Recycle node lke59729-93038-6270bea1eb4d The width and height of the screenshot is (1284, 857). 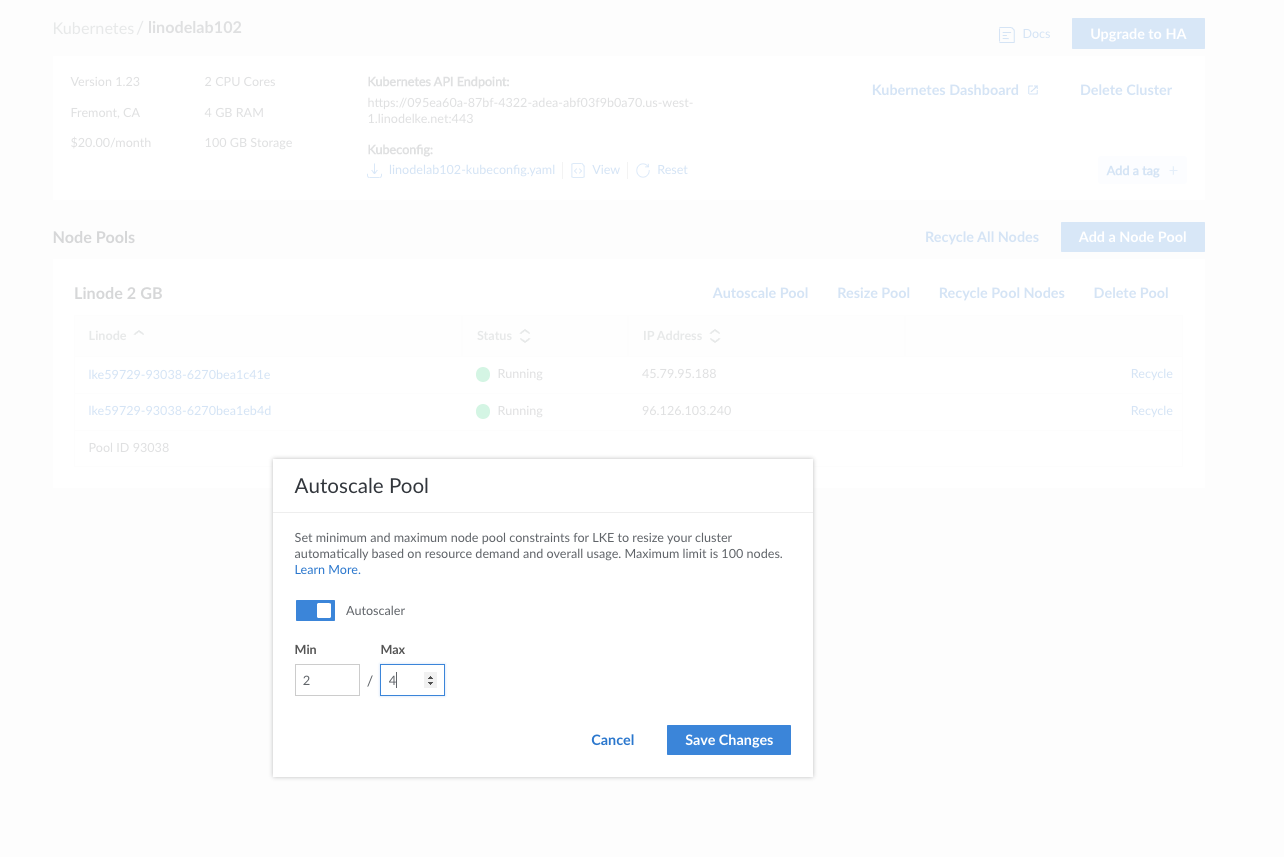[1151, 411]
